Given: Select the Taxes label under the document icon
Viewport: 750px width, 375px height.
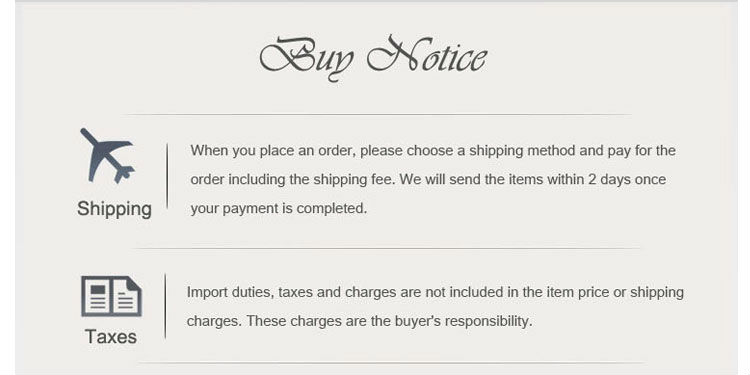Looking at the screenshot, I should (111, 337).
